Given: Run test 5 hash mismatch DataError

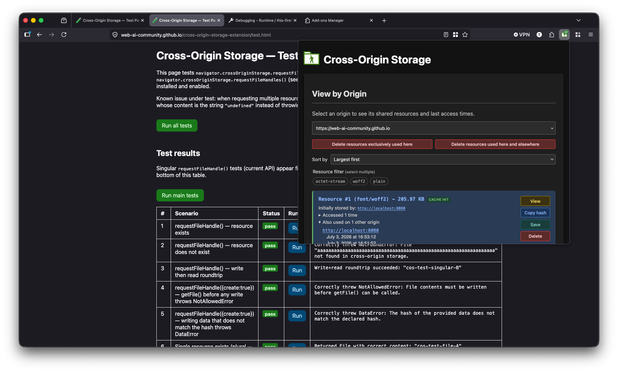Looking at the screenshot, I should (297, 316).
